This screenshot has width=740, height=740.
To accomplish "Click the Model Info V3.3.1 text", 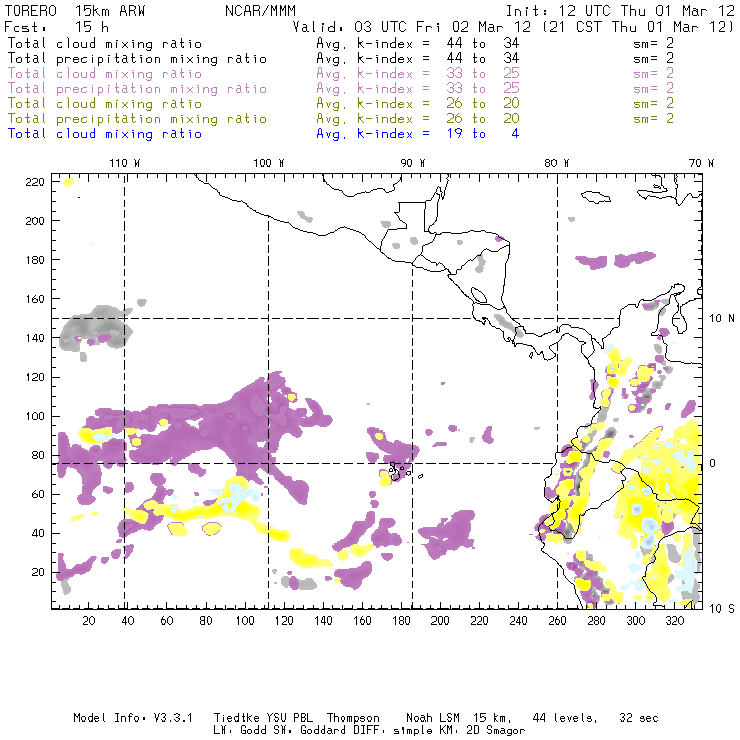I will (x=122, y=718).
